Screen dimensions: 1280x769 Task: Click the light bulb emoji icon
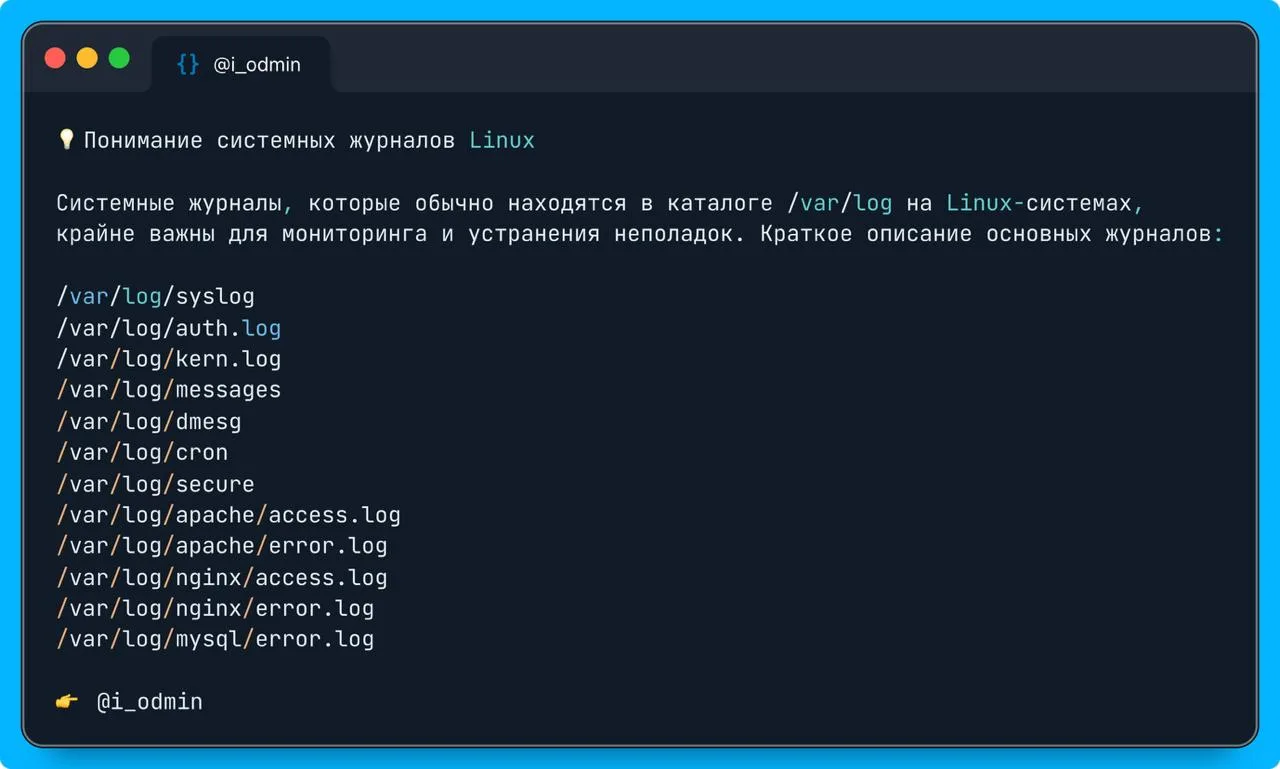pos(66,139)
